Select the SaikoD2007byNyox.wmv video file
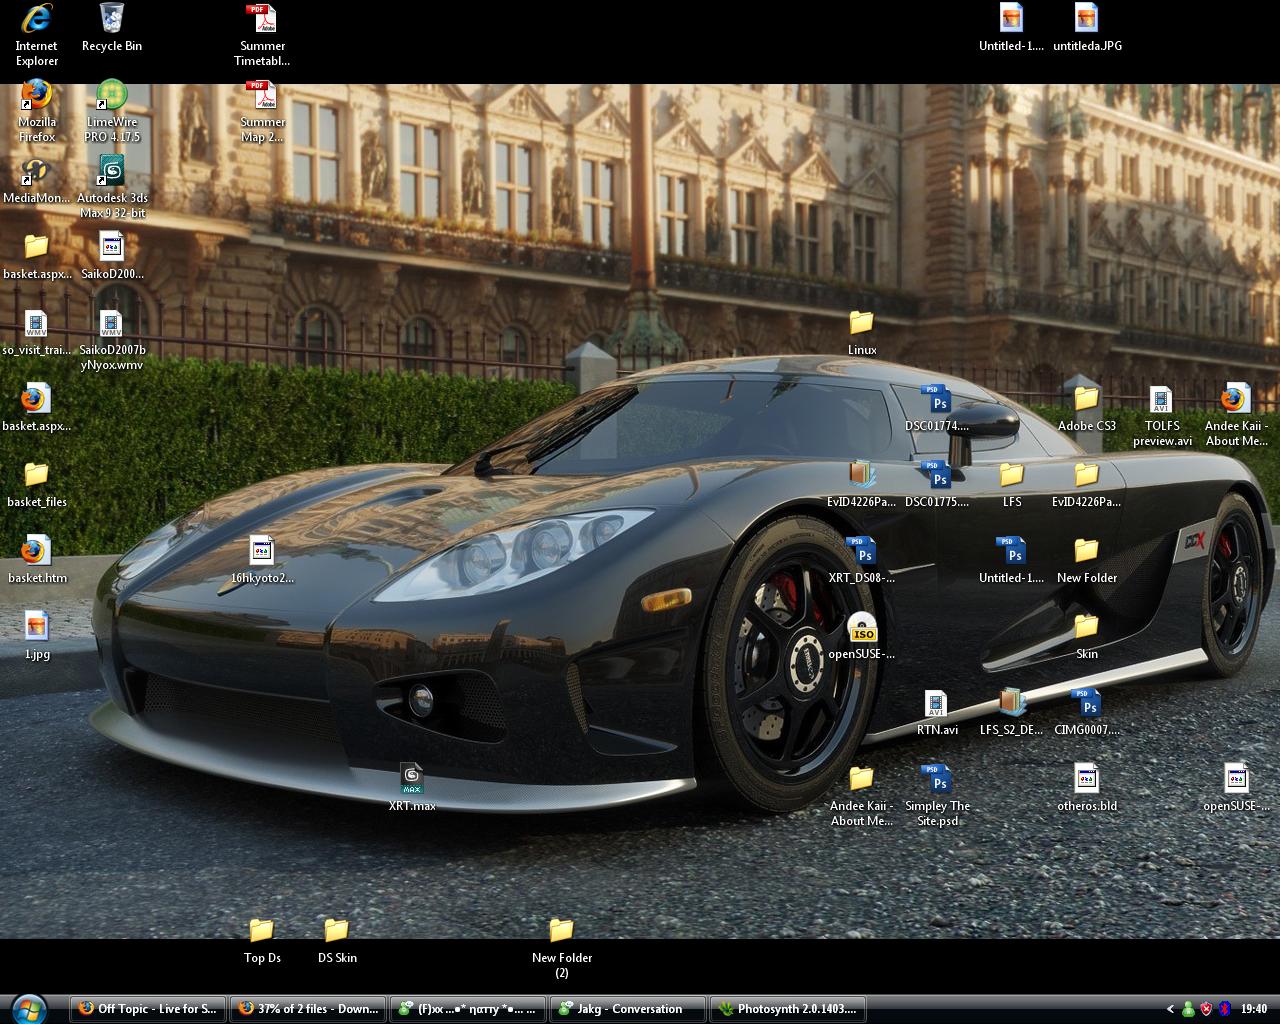 click(x=112, y=322)
